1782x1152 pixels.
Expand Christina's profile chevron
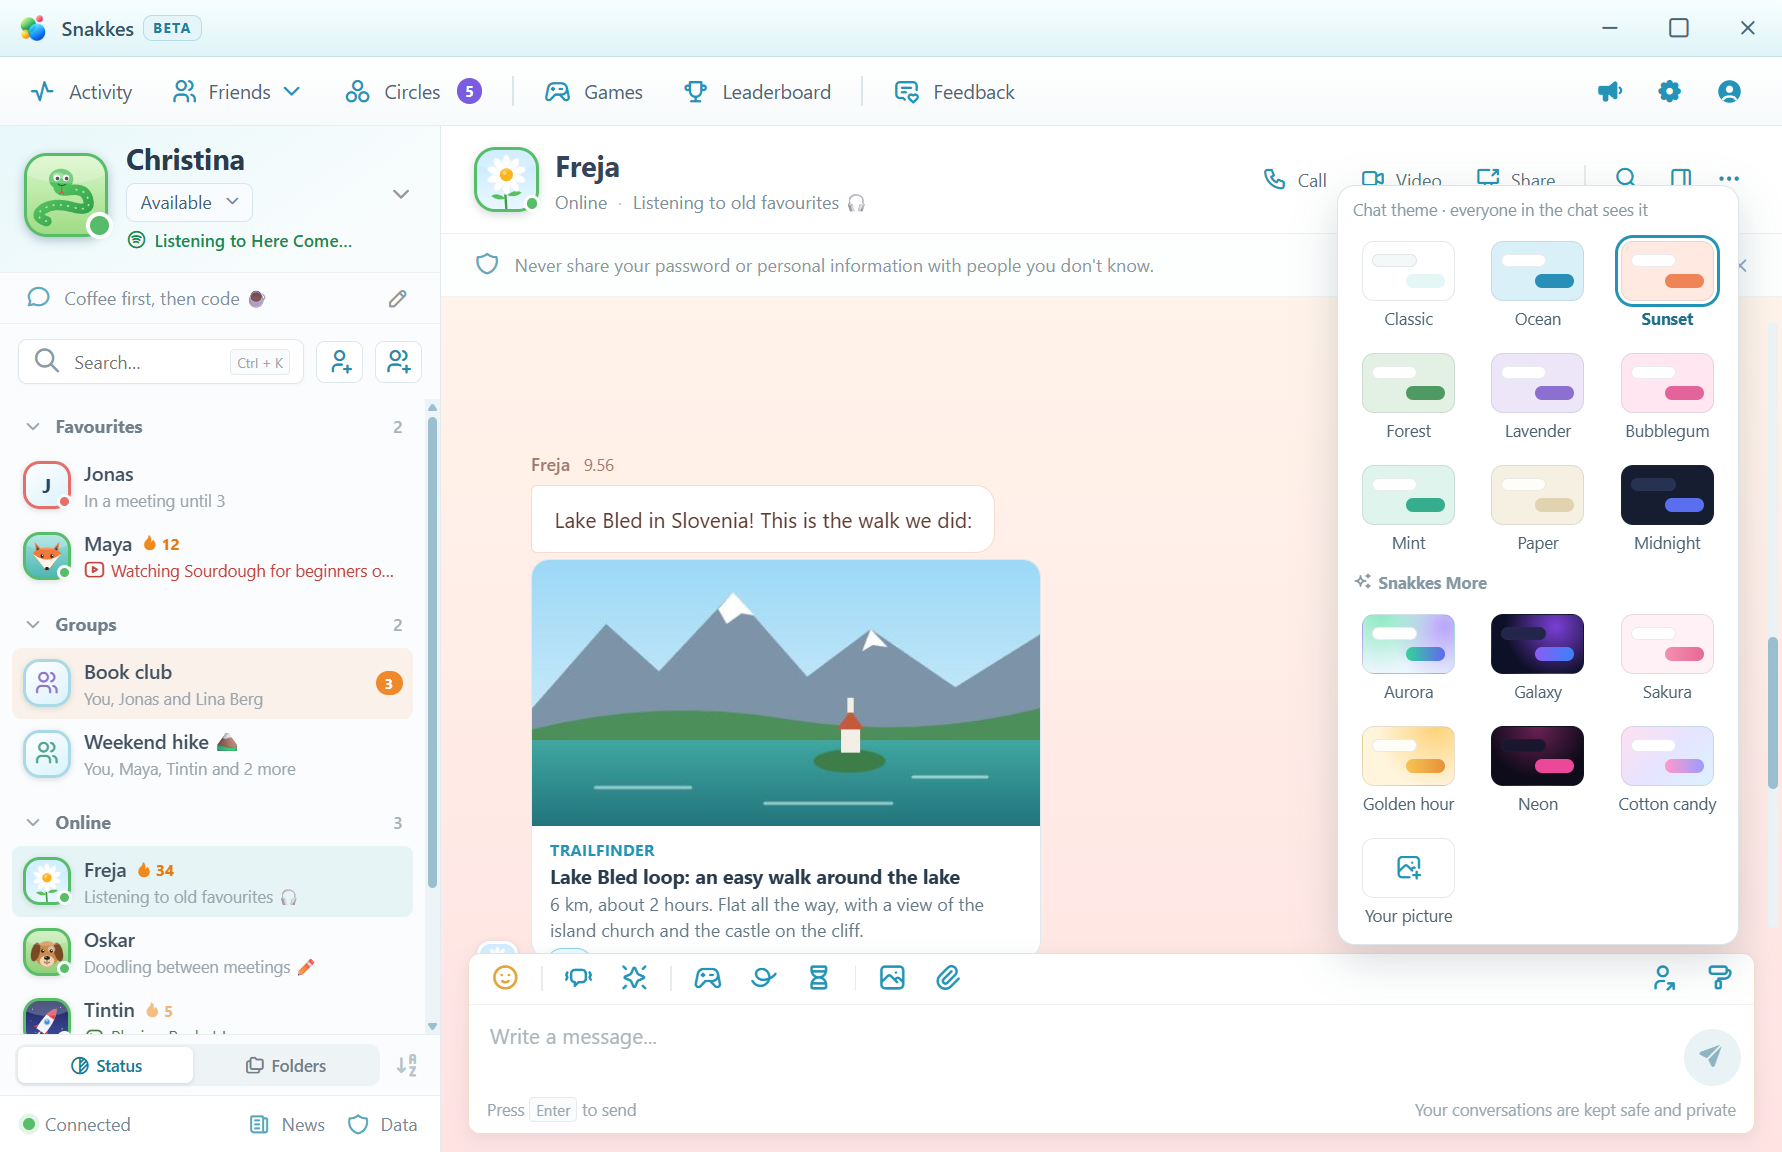click(x=401, y=194)
